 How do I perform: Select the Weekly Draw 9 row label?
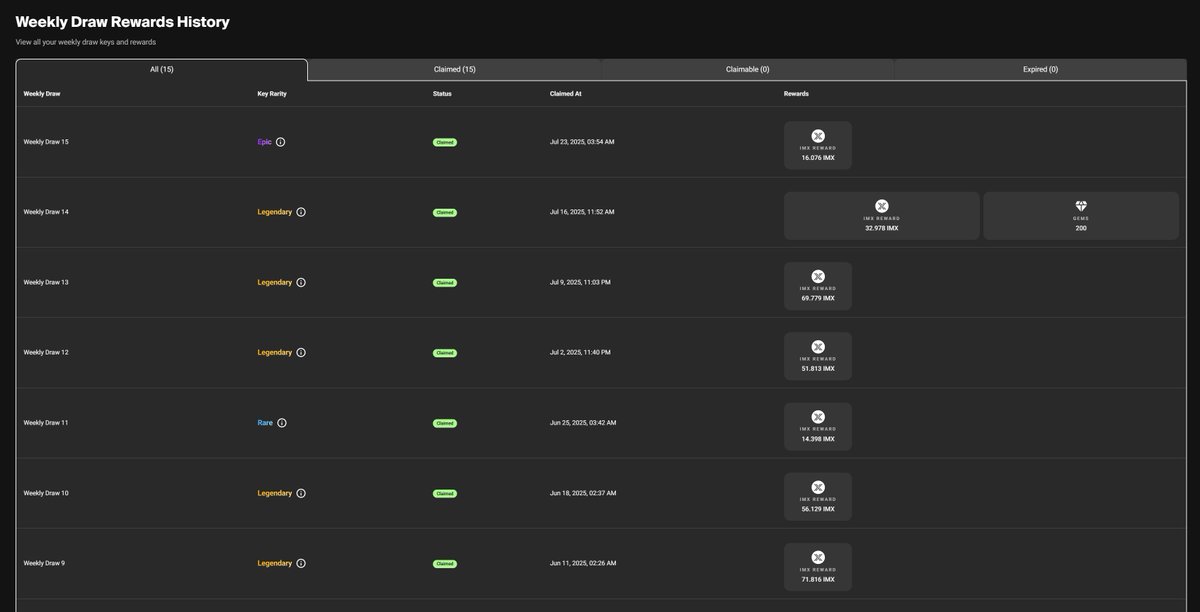point(44,563)
